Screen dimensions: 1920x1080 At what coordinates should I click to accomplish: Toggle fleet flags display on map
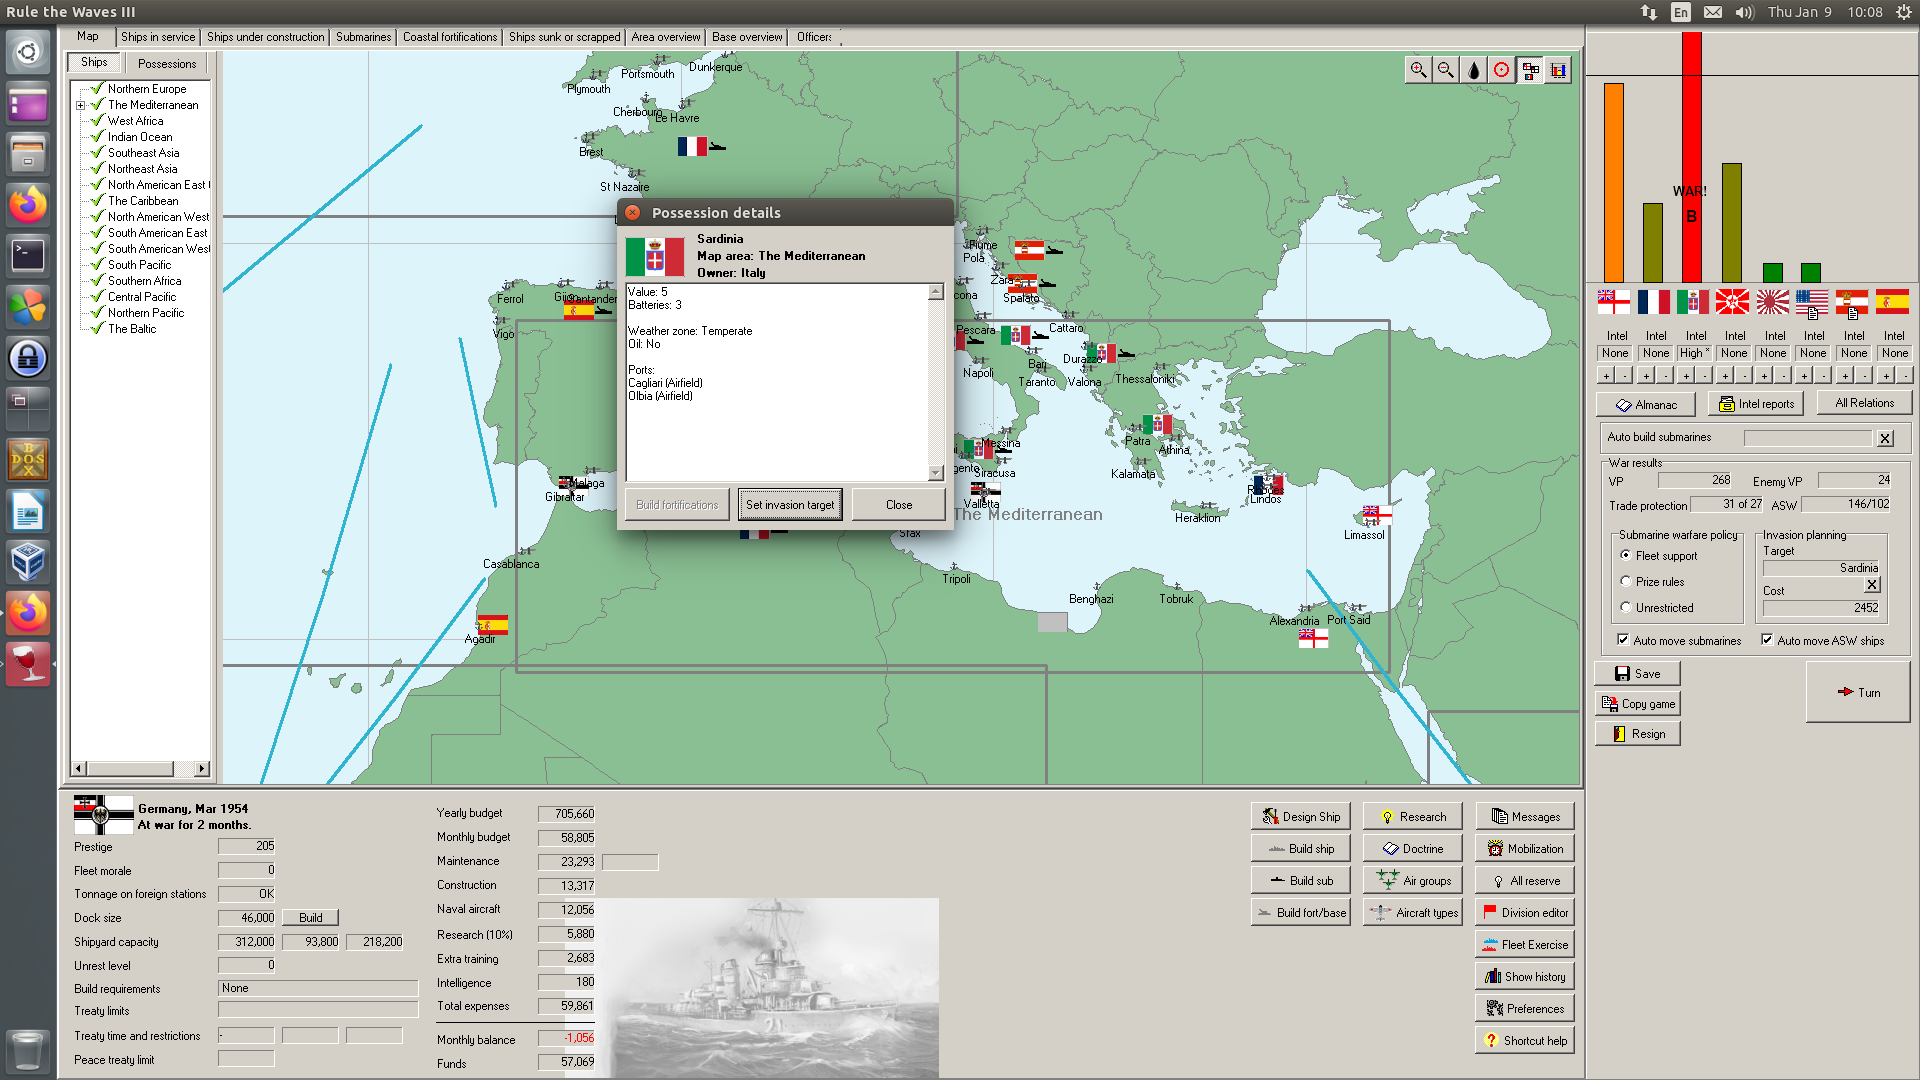click(1530, 70)
